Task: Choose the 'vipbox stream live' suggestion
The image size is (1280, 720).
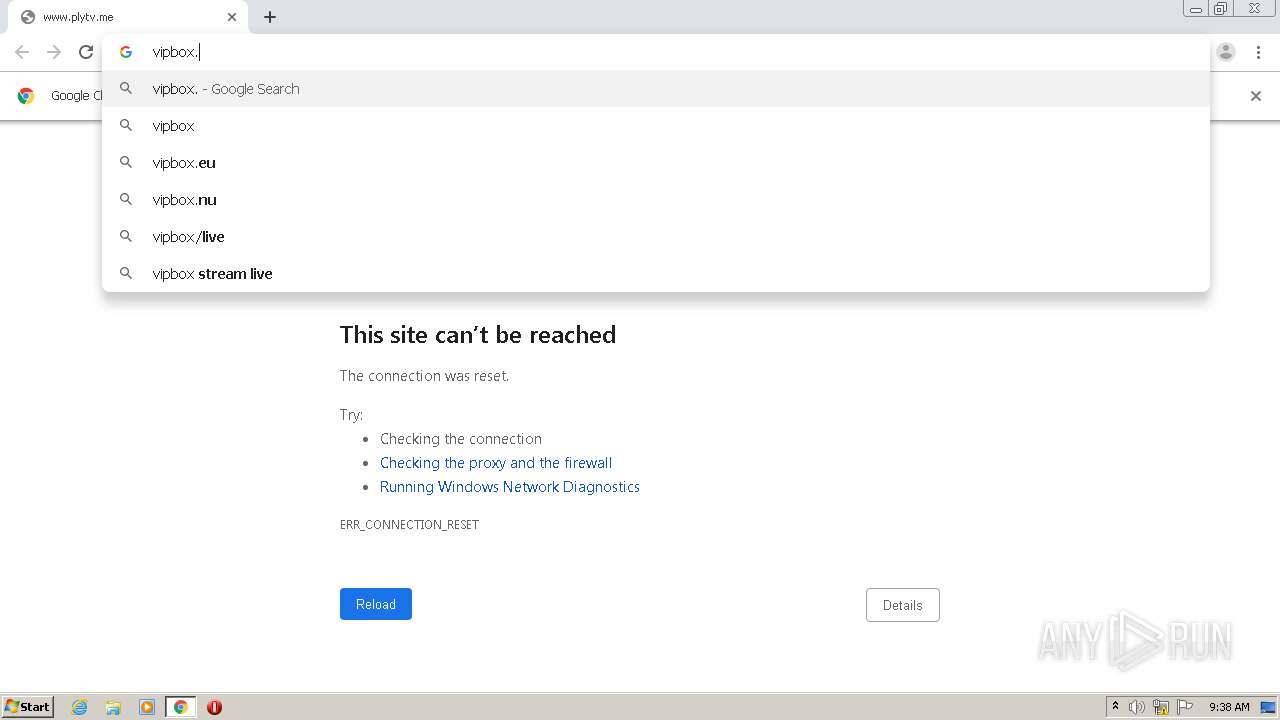Action: pos(656,274)
